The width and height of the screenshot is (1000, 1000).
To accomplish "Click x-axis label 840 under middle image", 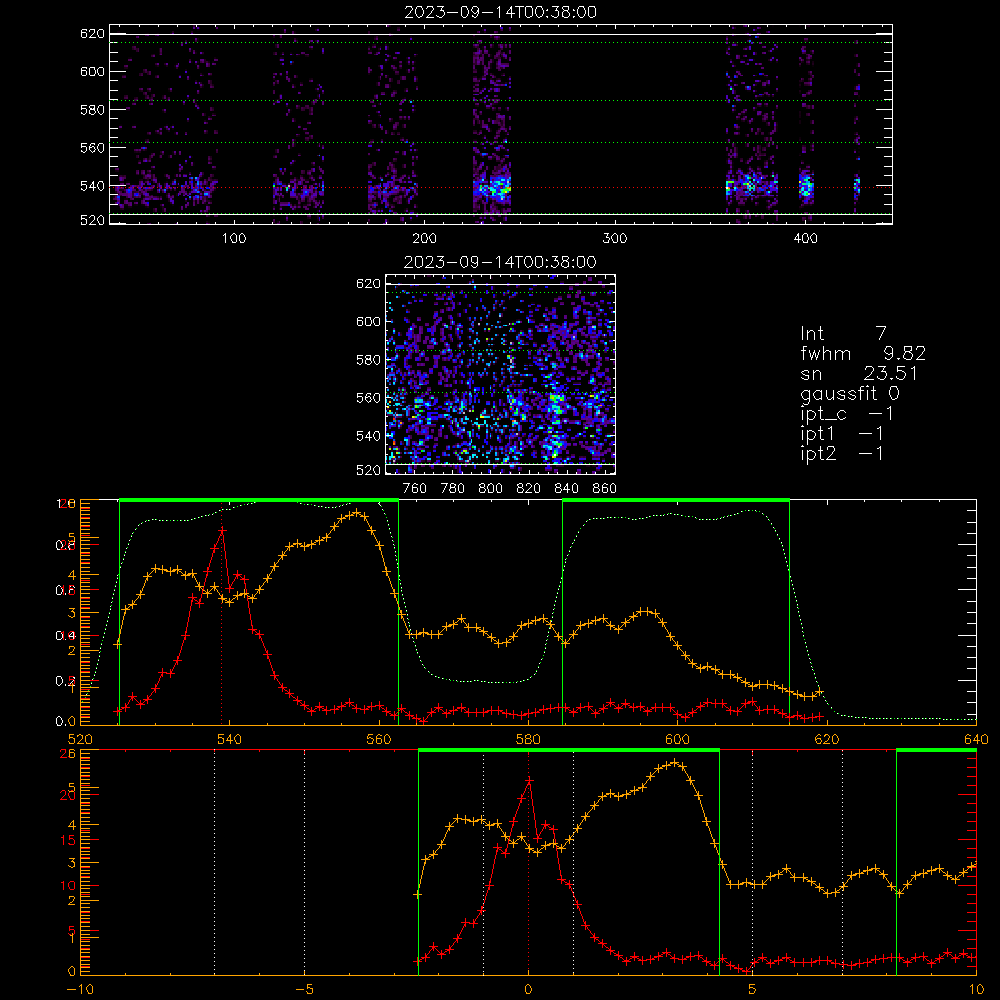I will pyautogui.click(x=566, y=489).
